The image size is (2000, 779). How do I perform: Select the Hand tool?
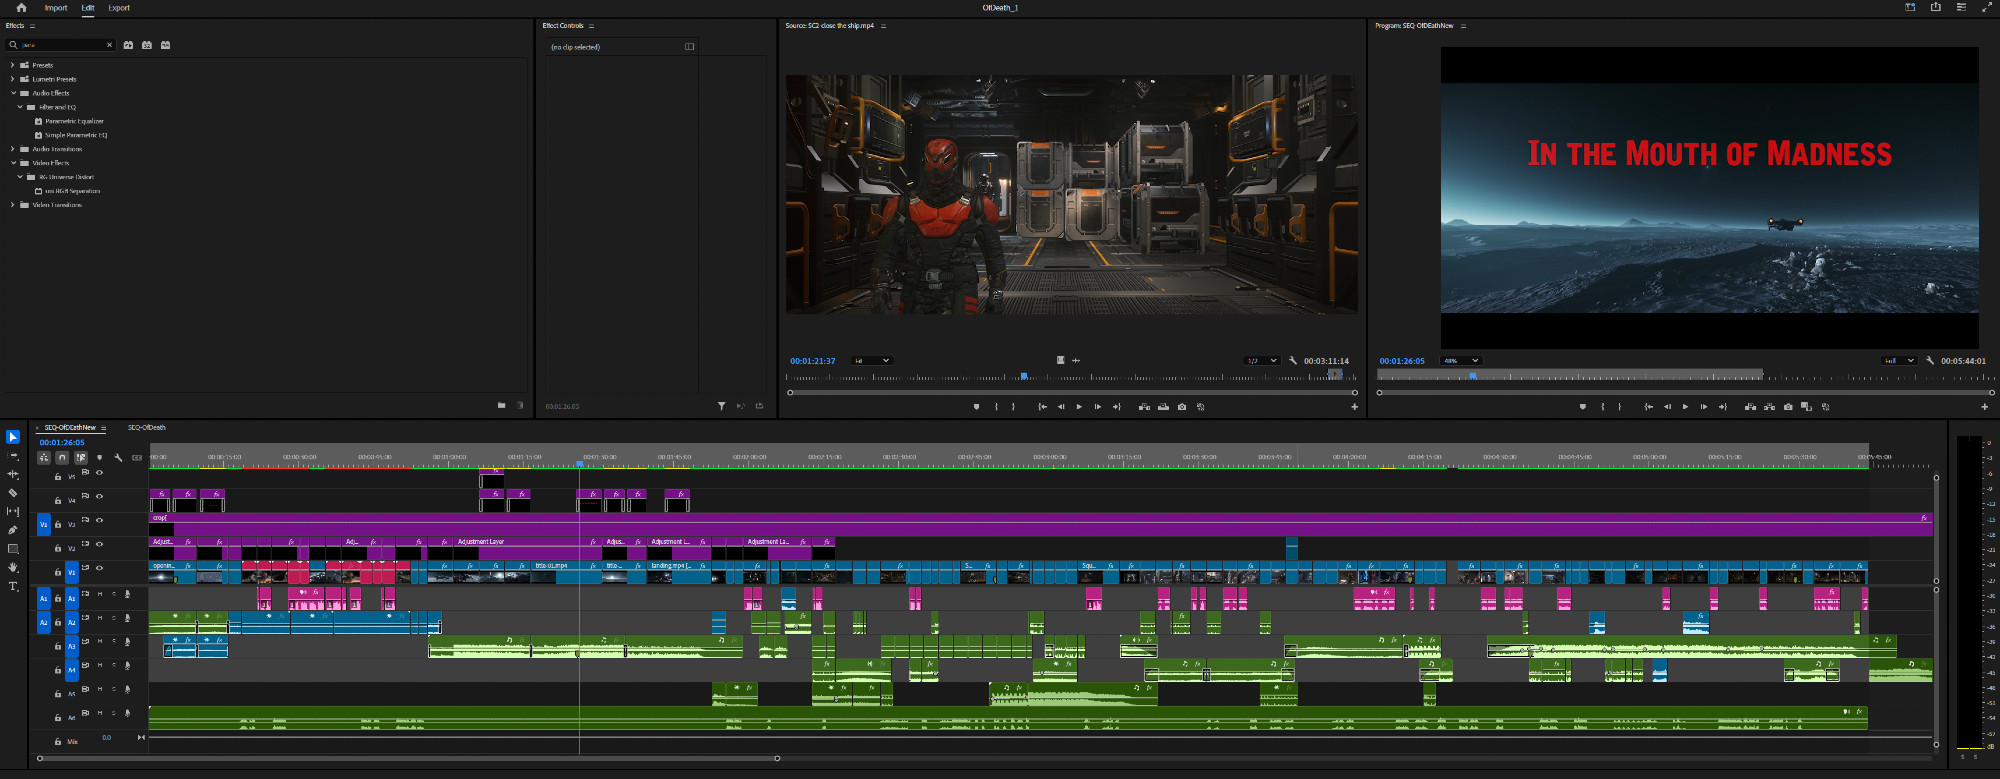pos(13,567)
